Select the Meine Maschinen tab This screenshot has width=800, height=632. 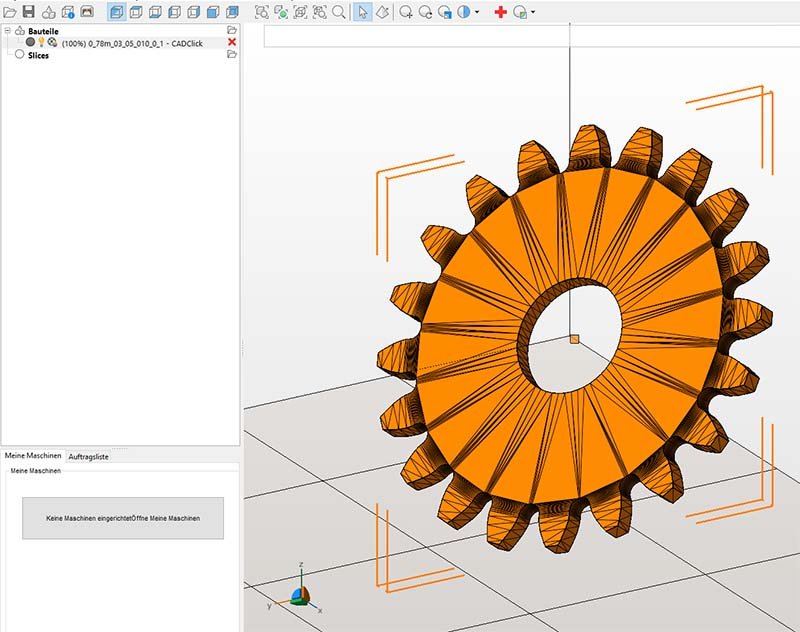point(33,455)
